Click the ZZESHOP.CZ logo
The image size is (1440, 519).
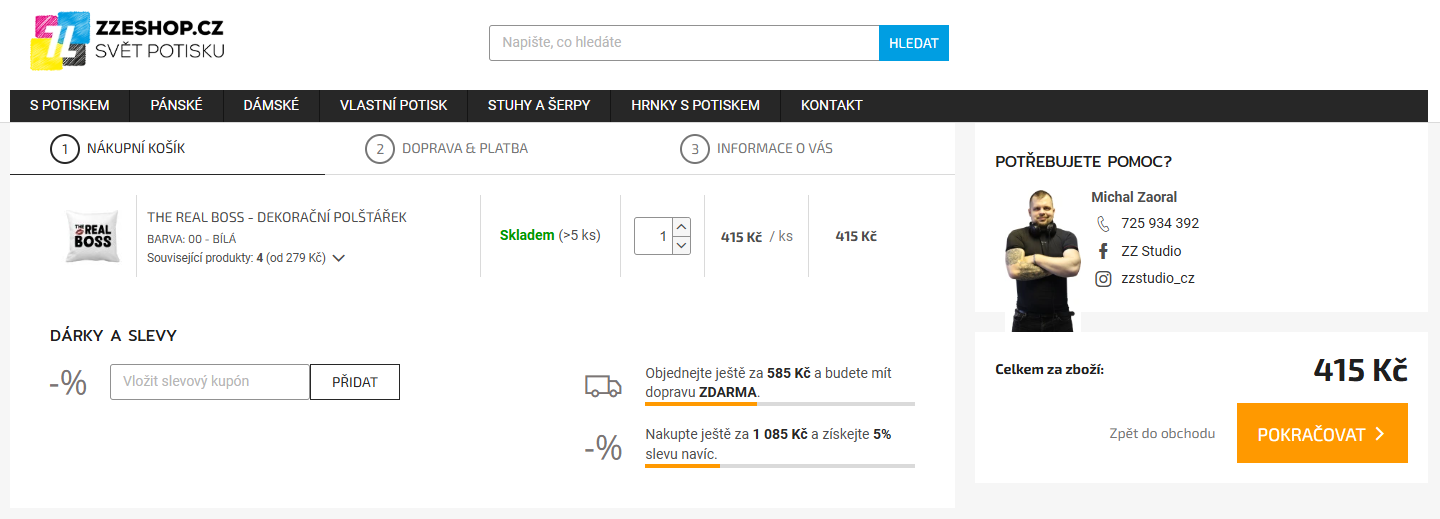click(128, 41)
